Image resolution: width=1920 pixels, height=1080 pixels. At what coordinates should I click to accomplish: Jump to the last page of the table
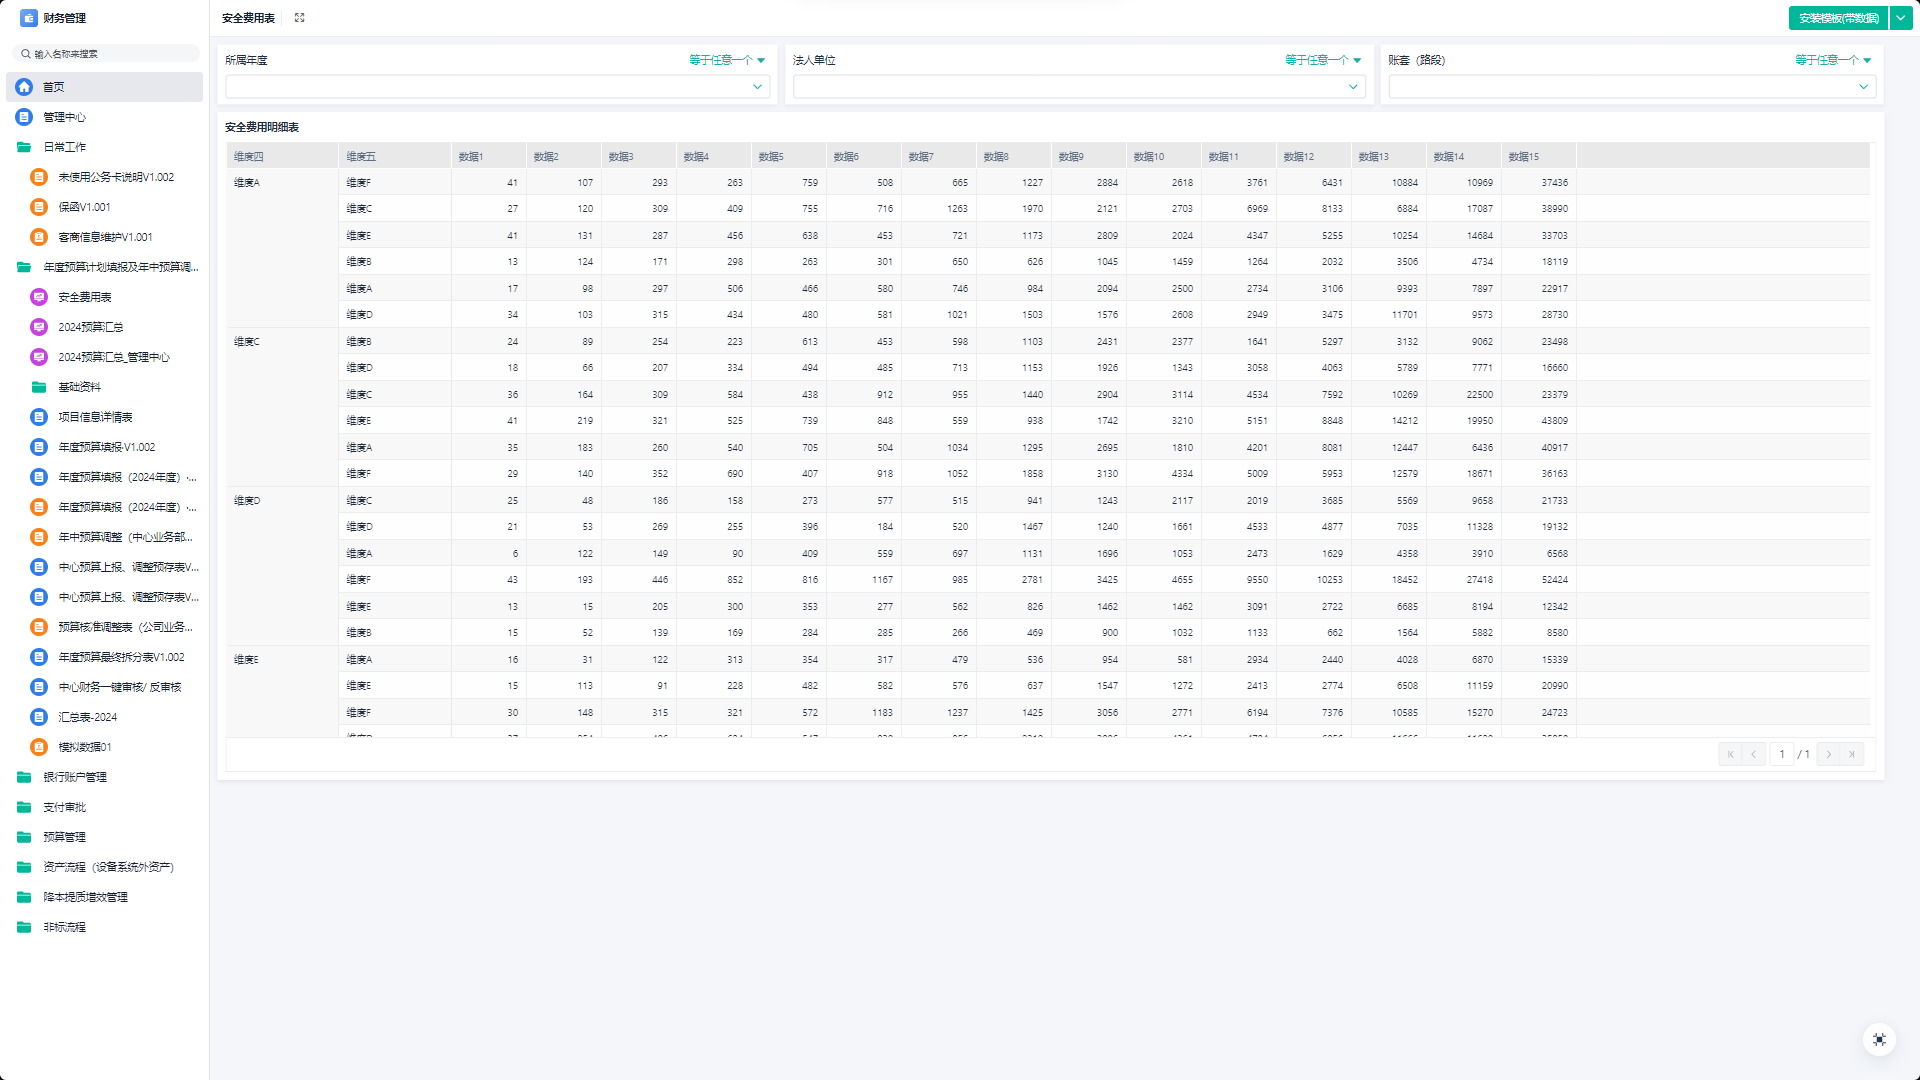(1852, 754)
